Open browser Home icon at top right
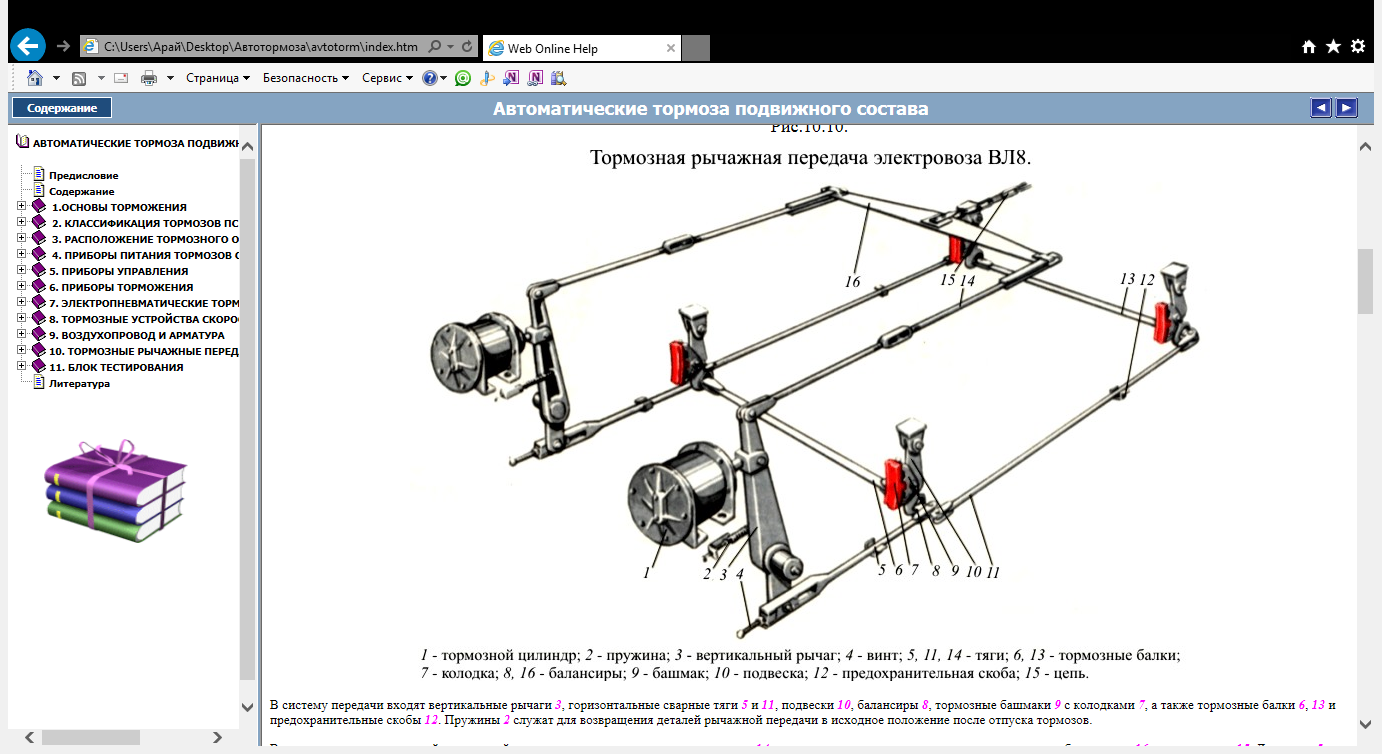This screenshot has width=1382, height=754. [x=1308, y=47]
